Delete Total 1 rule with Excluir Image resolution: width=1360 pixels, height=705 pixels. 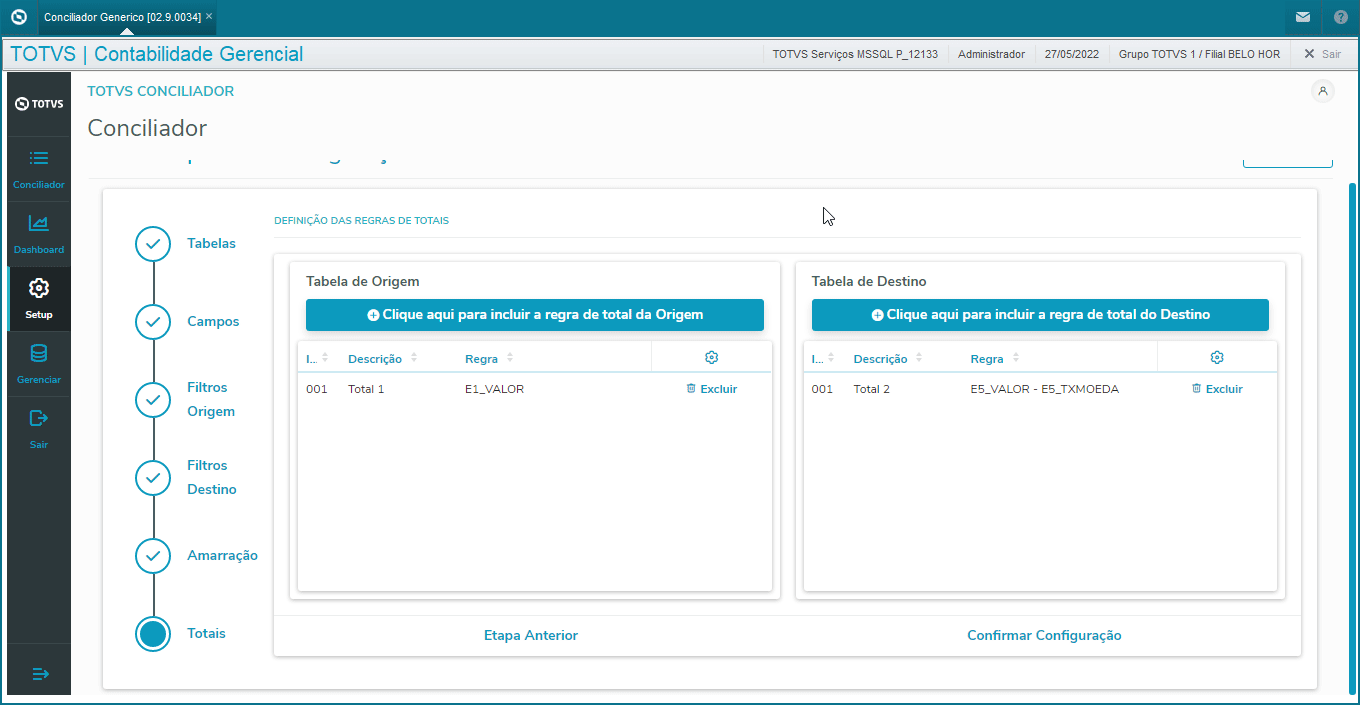[711, 389]
